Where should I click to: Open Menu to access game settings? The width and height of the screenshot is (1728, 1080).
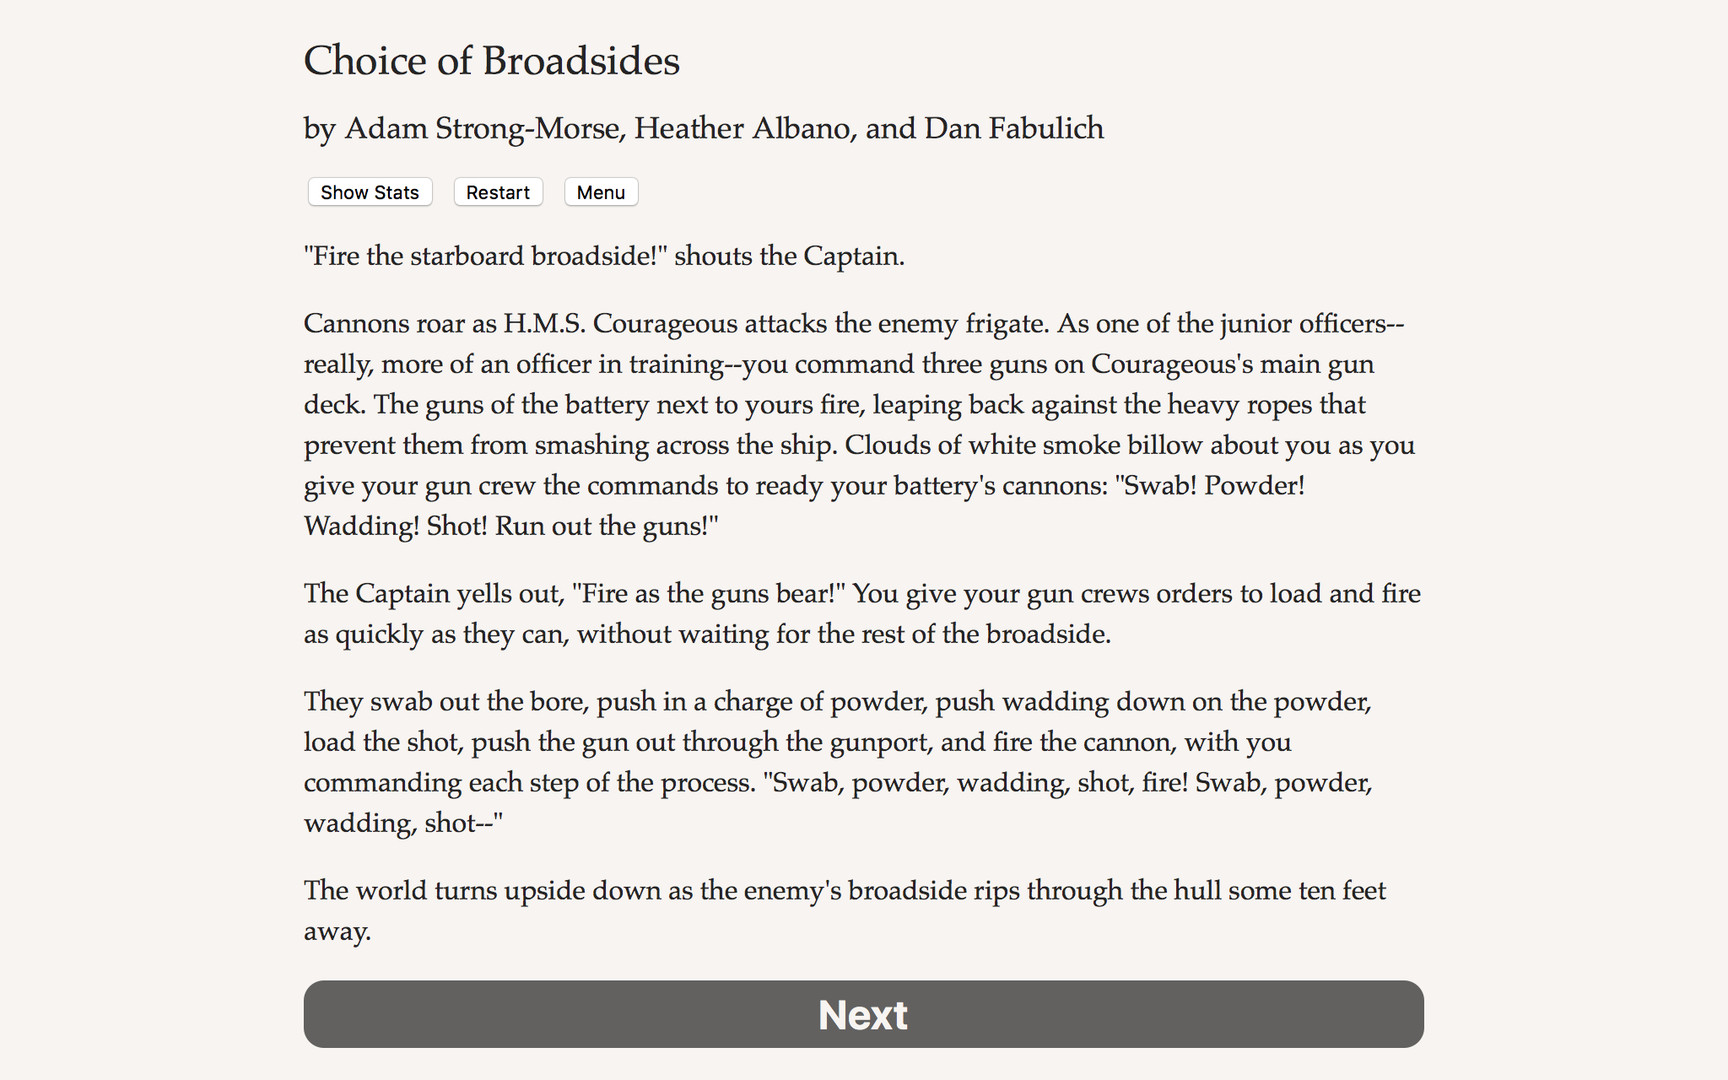(x=600, y=192)
